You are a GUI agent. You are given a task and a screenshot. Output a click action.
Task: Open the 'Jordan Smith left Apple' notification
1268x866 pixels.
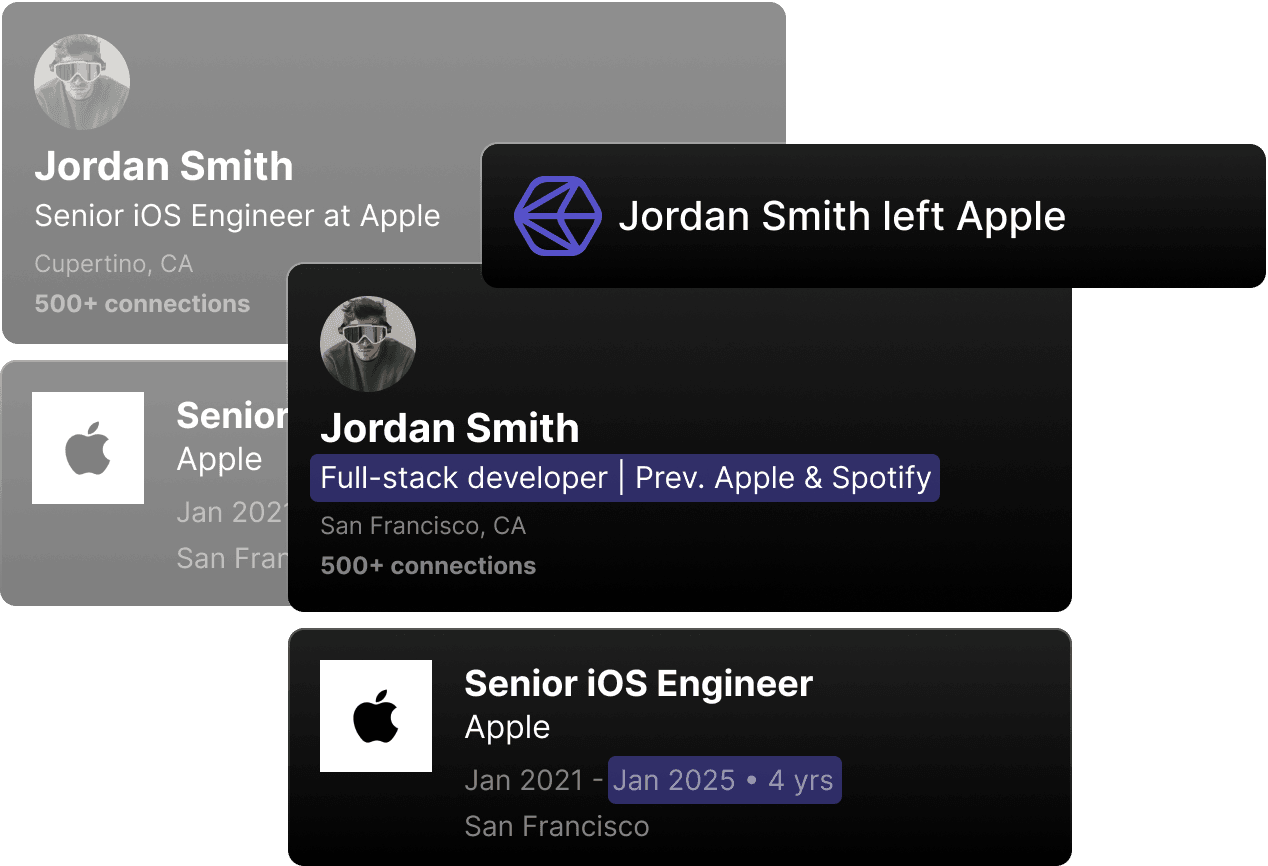pos(873,216)
